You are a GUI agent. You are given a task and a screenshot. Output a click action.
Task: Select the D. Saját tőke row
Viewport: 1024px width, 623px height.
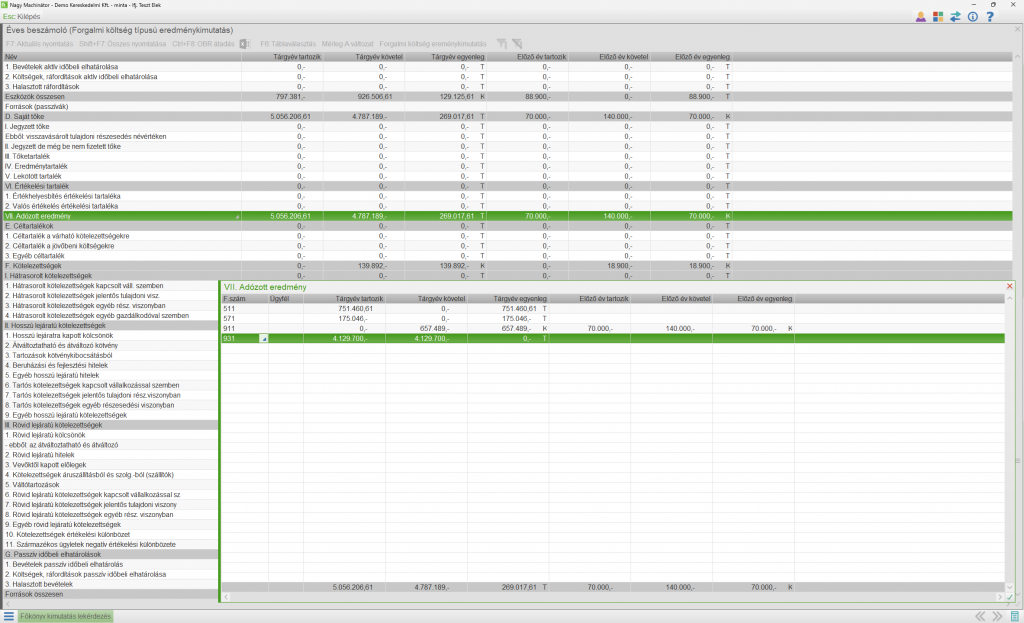(507, 116)
